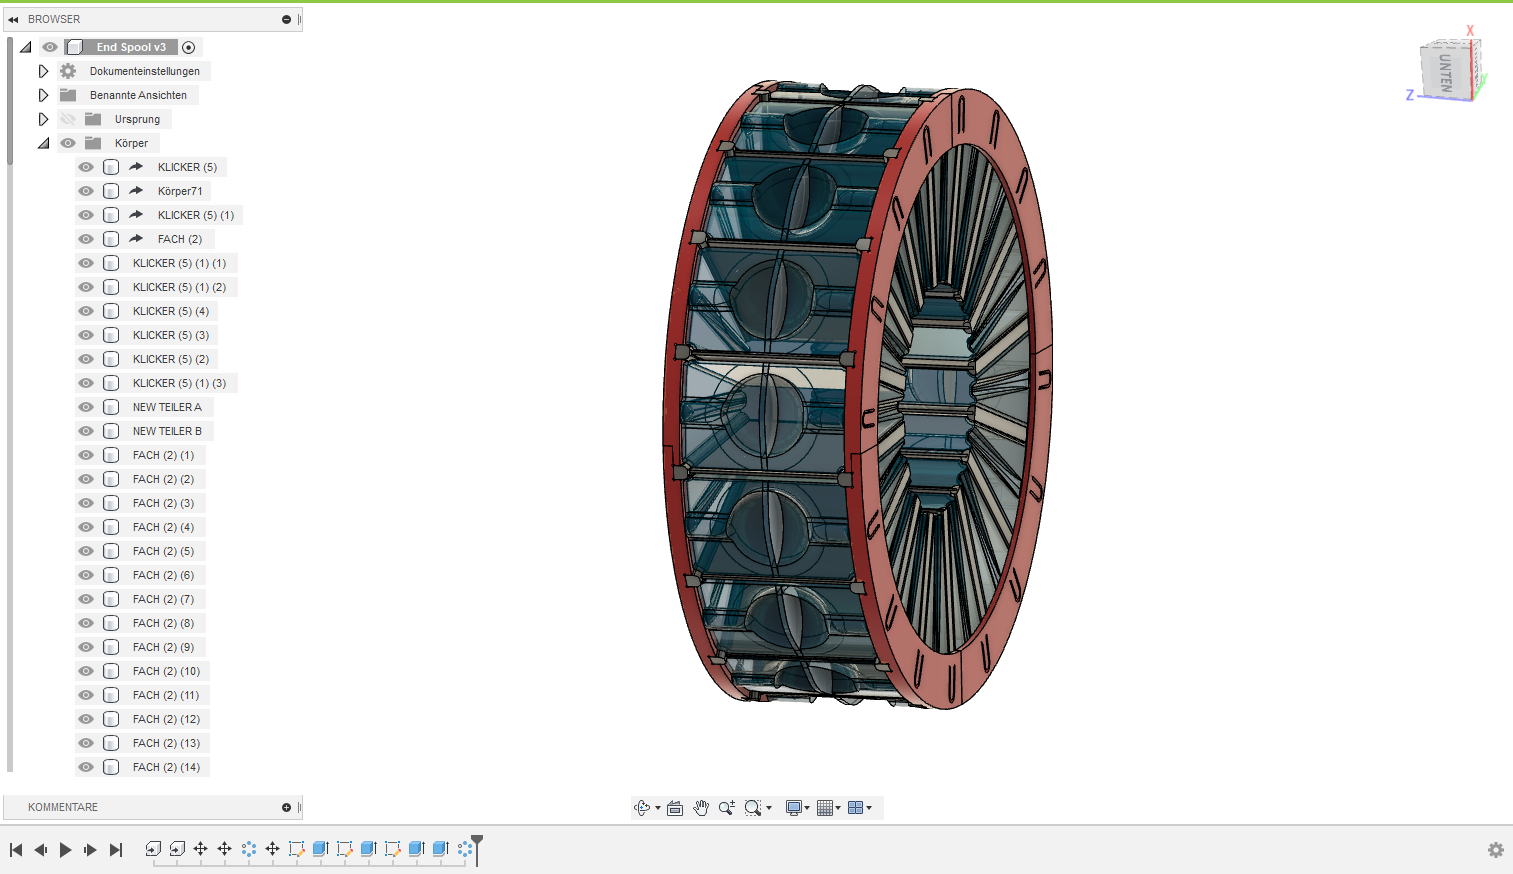The width and height of the screenshot is (1513, 874).
Task: Click the Grid and Snaps icon
Action: coord(825,808)
